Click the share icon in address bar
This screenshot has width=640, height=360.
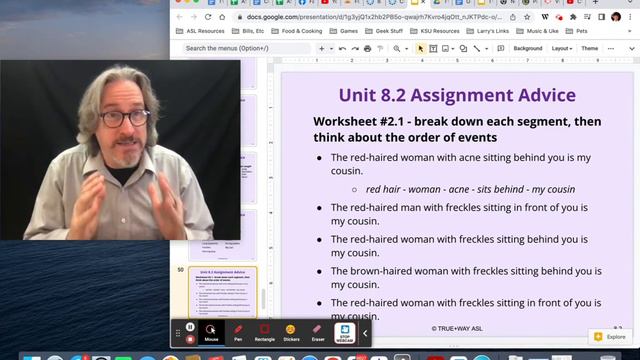513,17
